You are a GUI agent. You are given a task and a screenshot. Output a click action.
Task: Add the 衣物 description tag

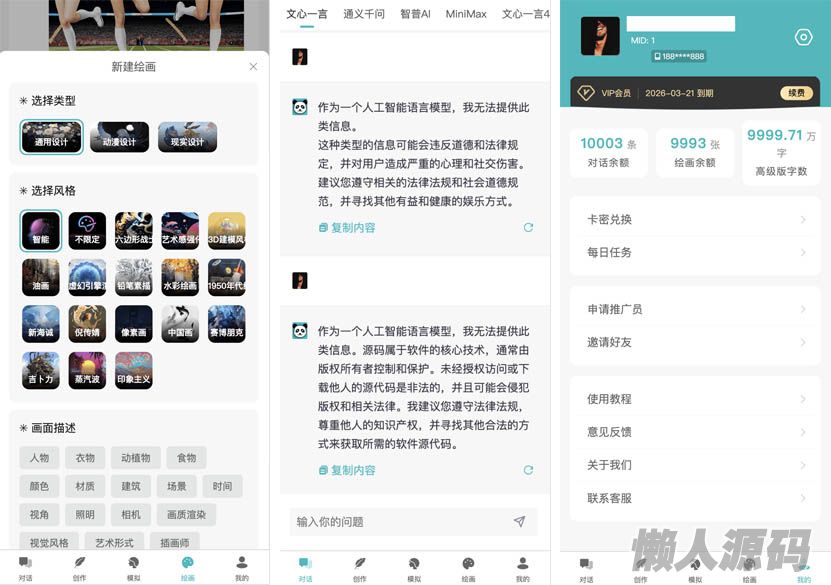(x=85, y=458)
